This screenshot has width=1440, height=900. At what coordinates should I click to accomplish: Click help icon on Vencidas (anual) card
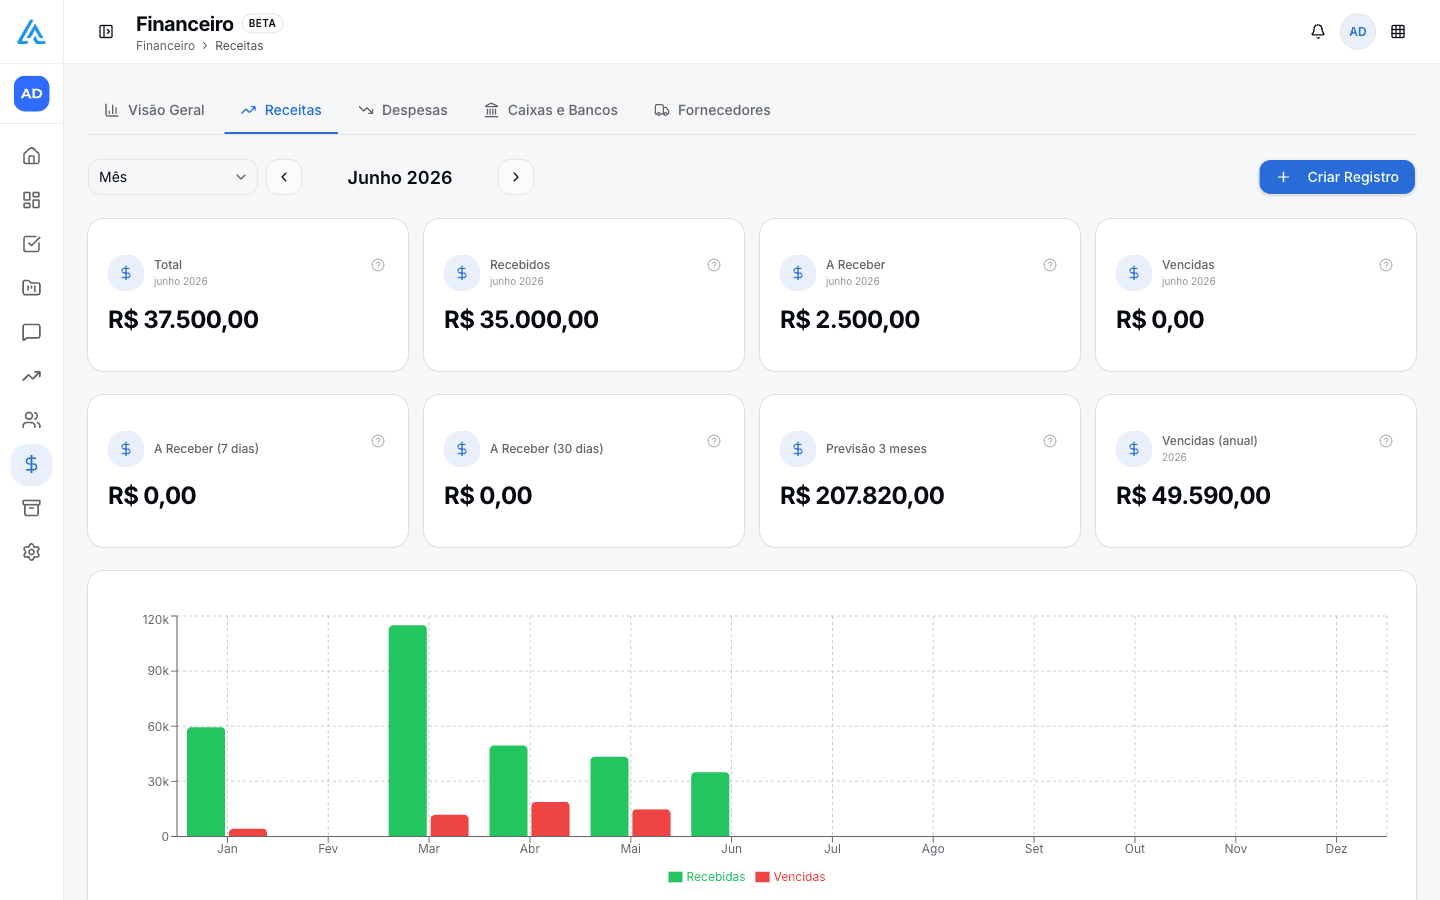(1386, 441)
